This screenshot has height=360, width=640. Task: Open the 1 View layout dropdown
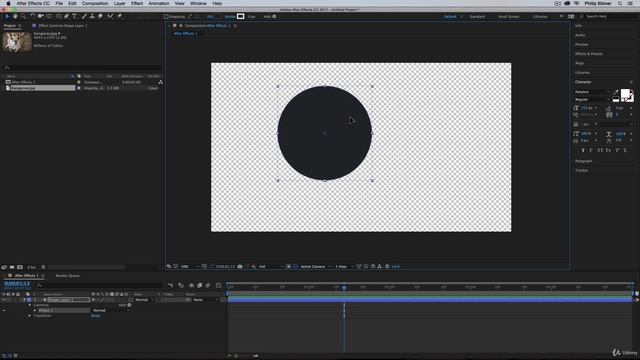coord(344,267)
